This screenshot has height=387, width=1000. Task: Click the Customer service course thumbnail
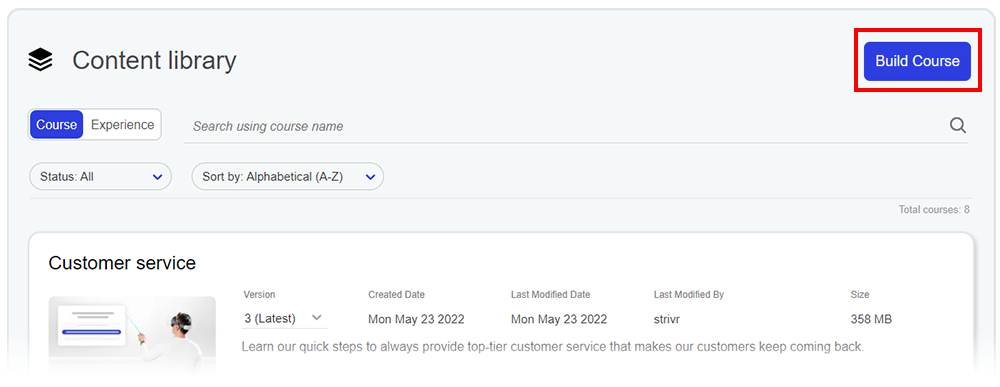click(132, 334)
